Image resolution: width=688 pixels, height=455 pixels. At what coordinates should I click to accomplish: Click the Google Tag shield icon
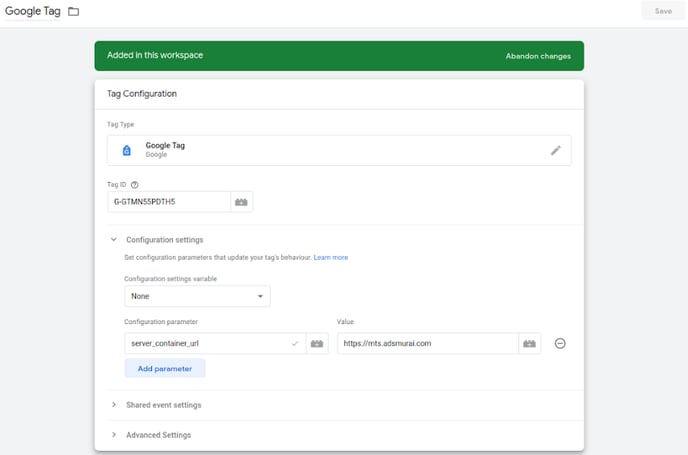point(127,150)
